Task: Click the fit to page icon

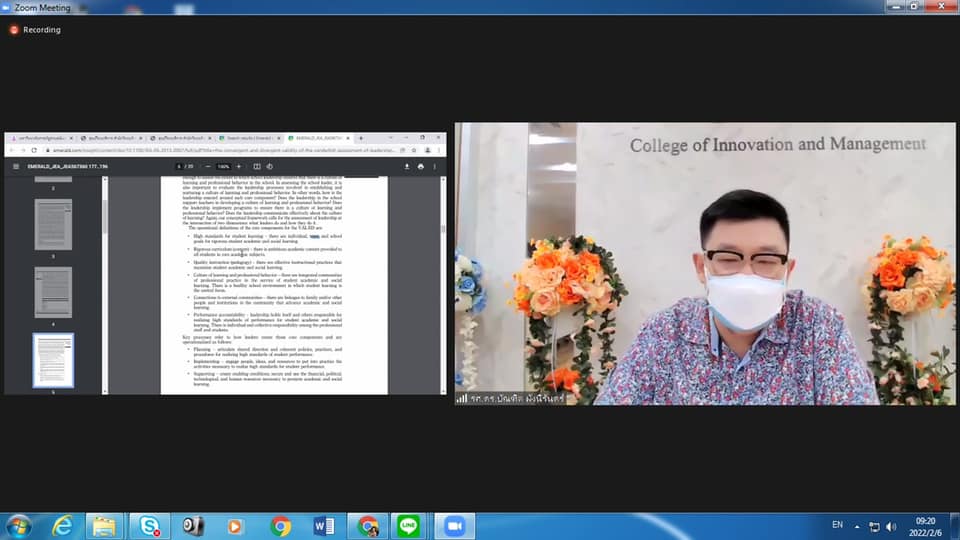Action: coord(256,166)
